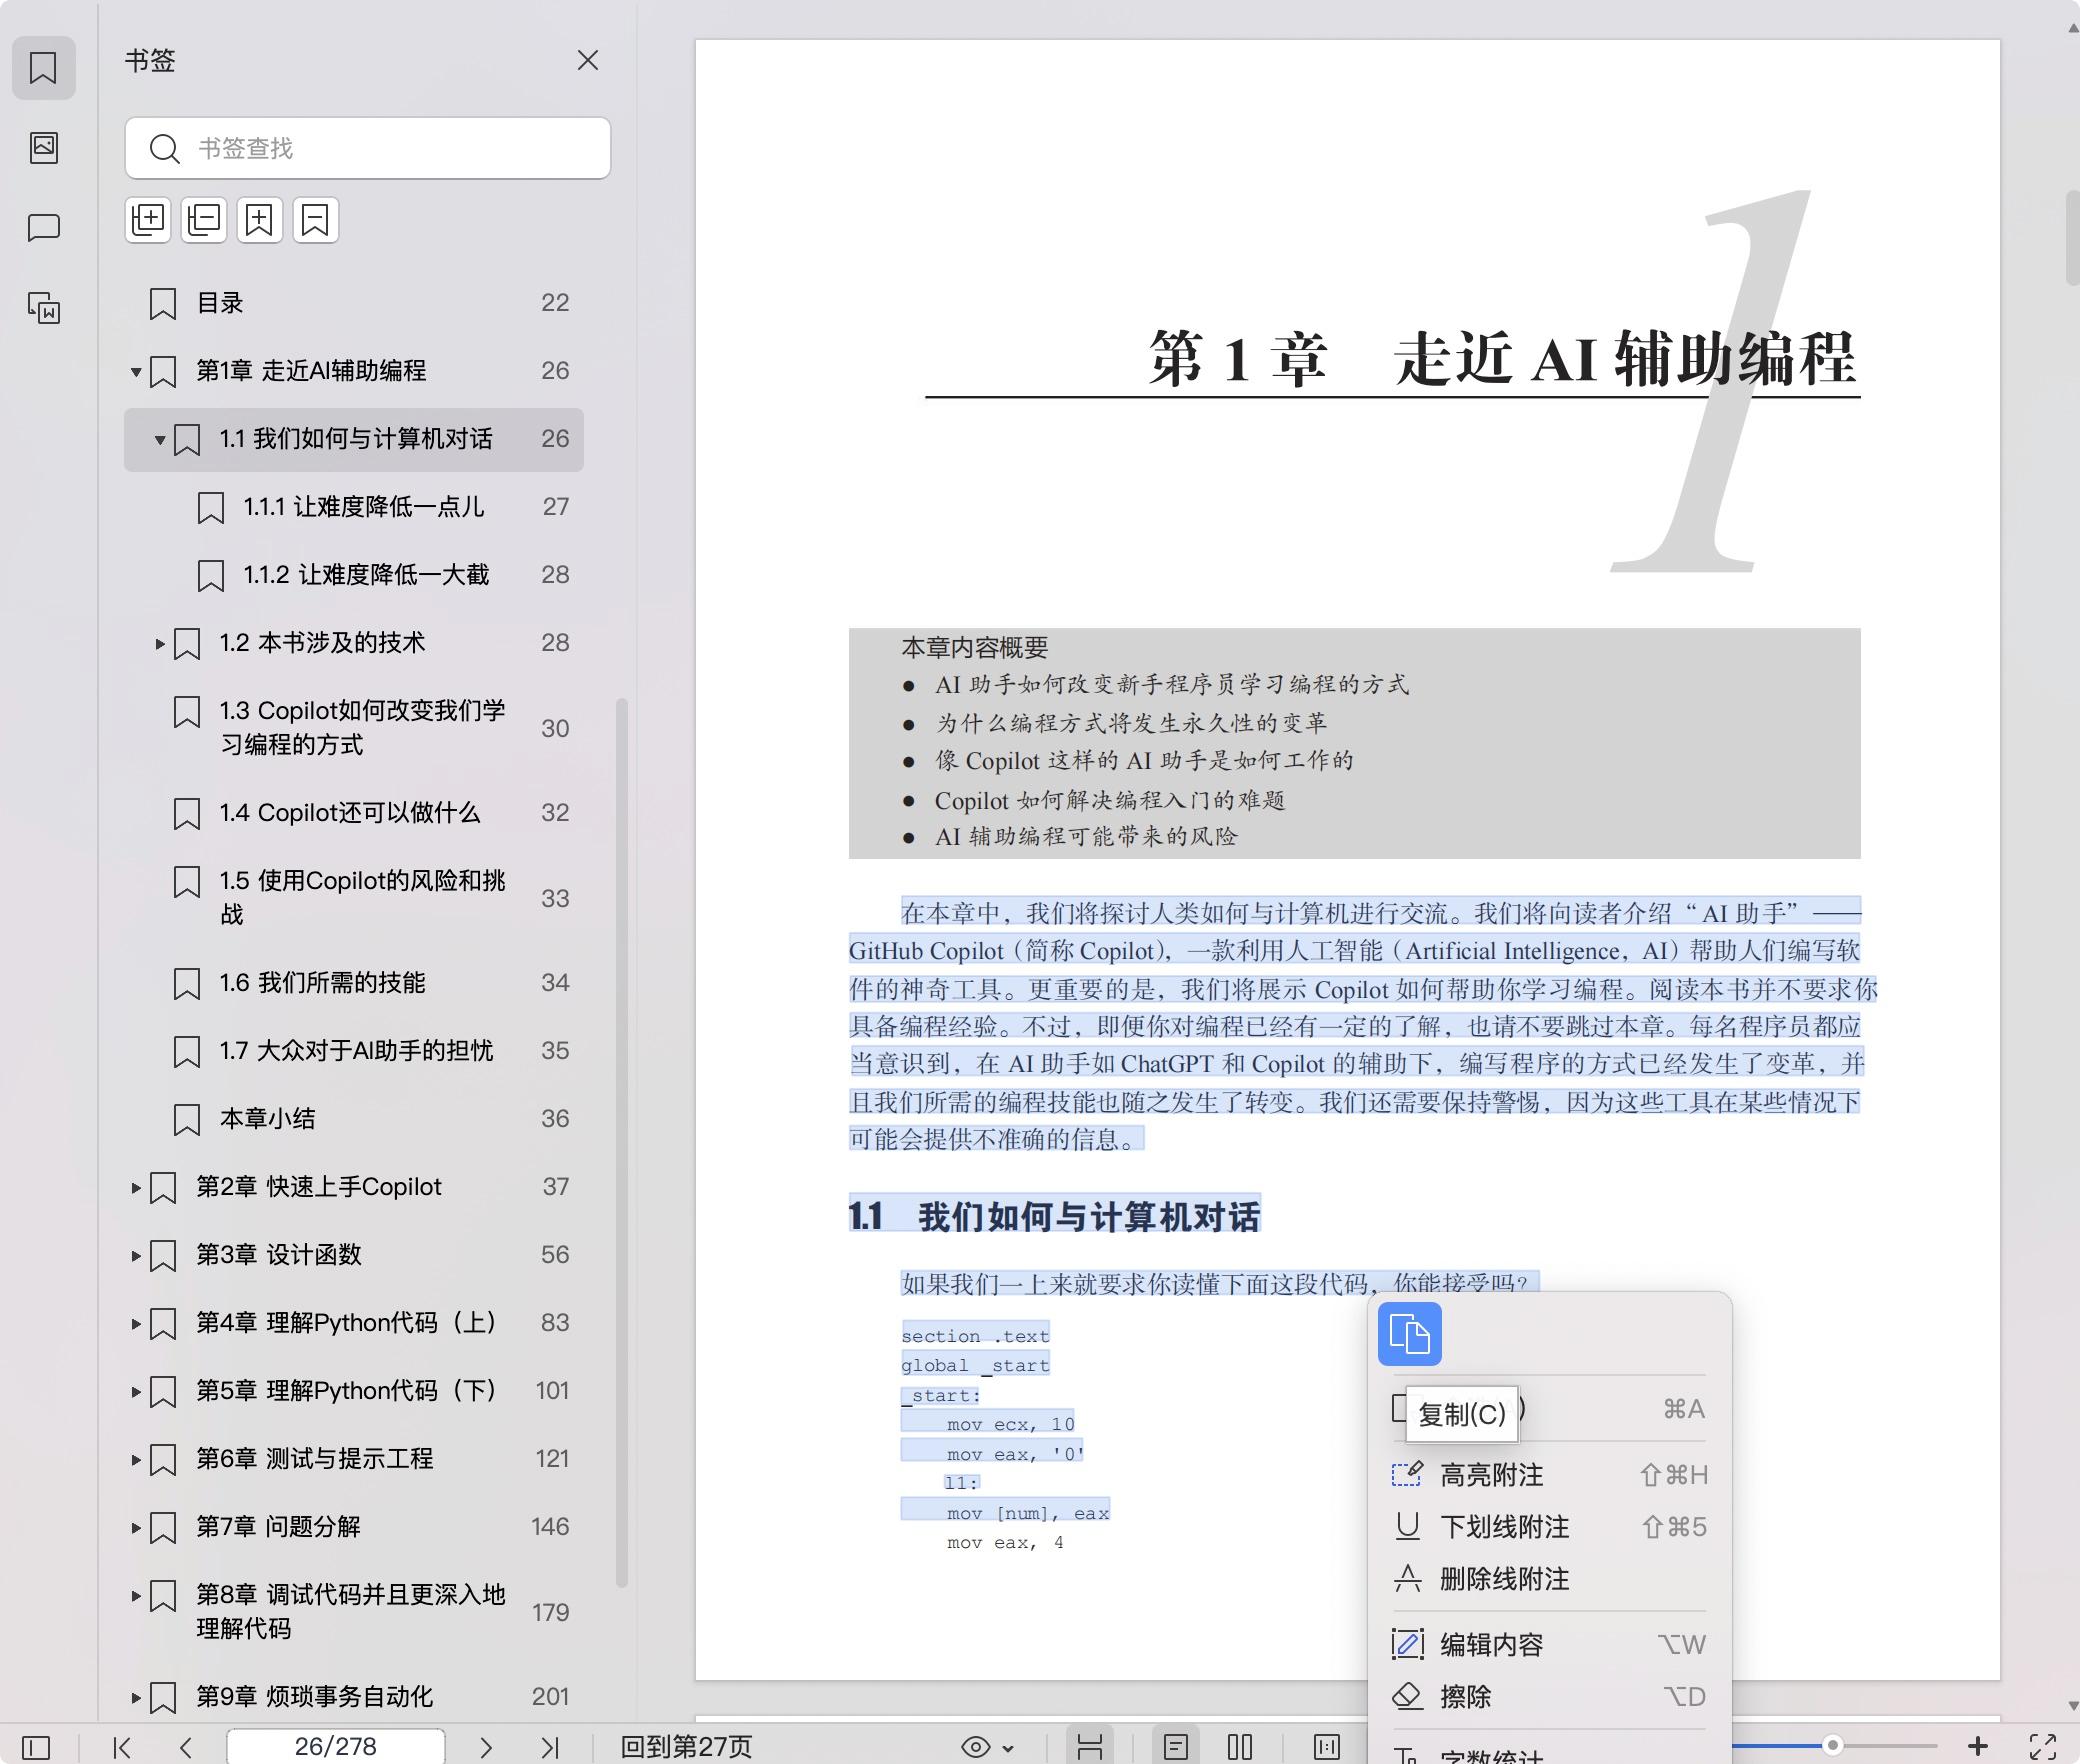
Task: Switch to two-page view mode
Action: tap(1240, 1747)
